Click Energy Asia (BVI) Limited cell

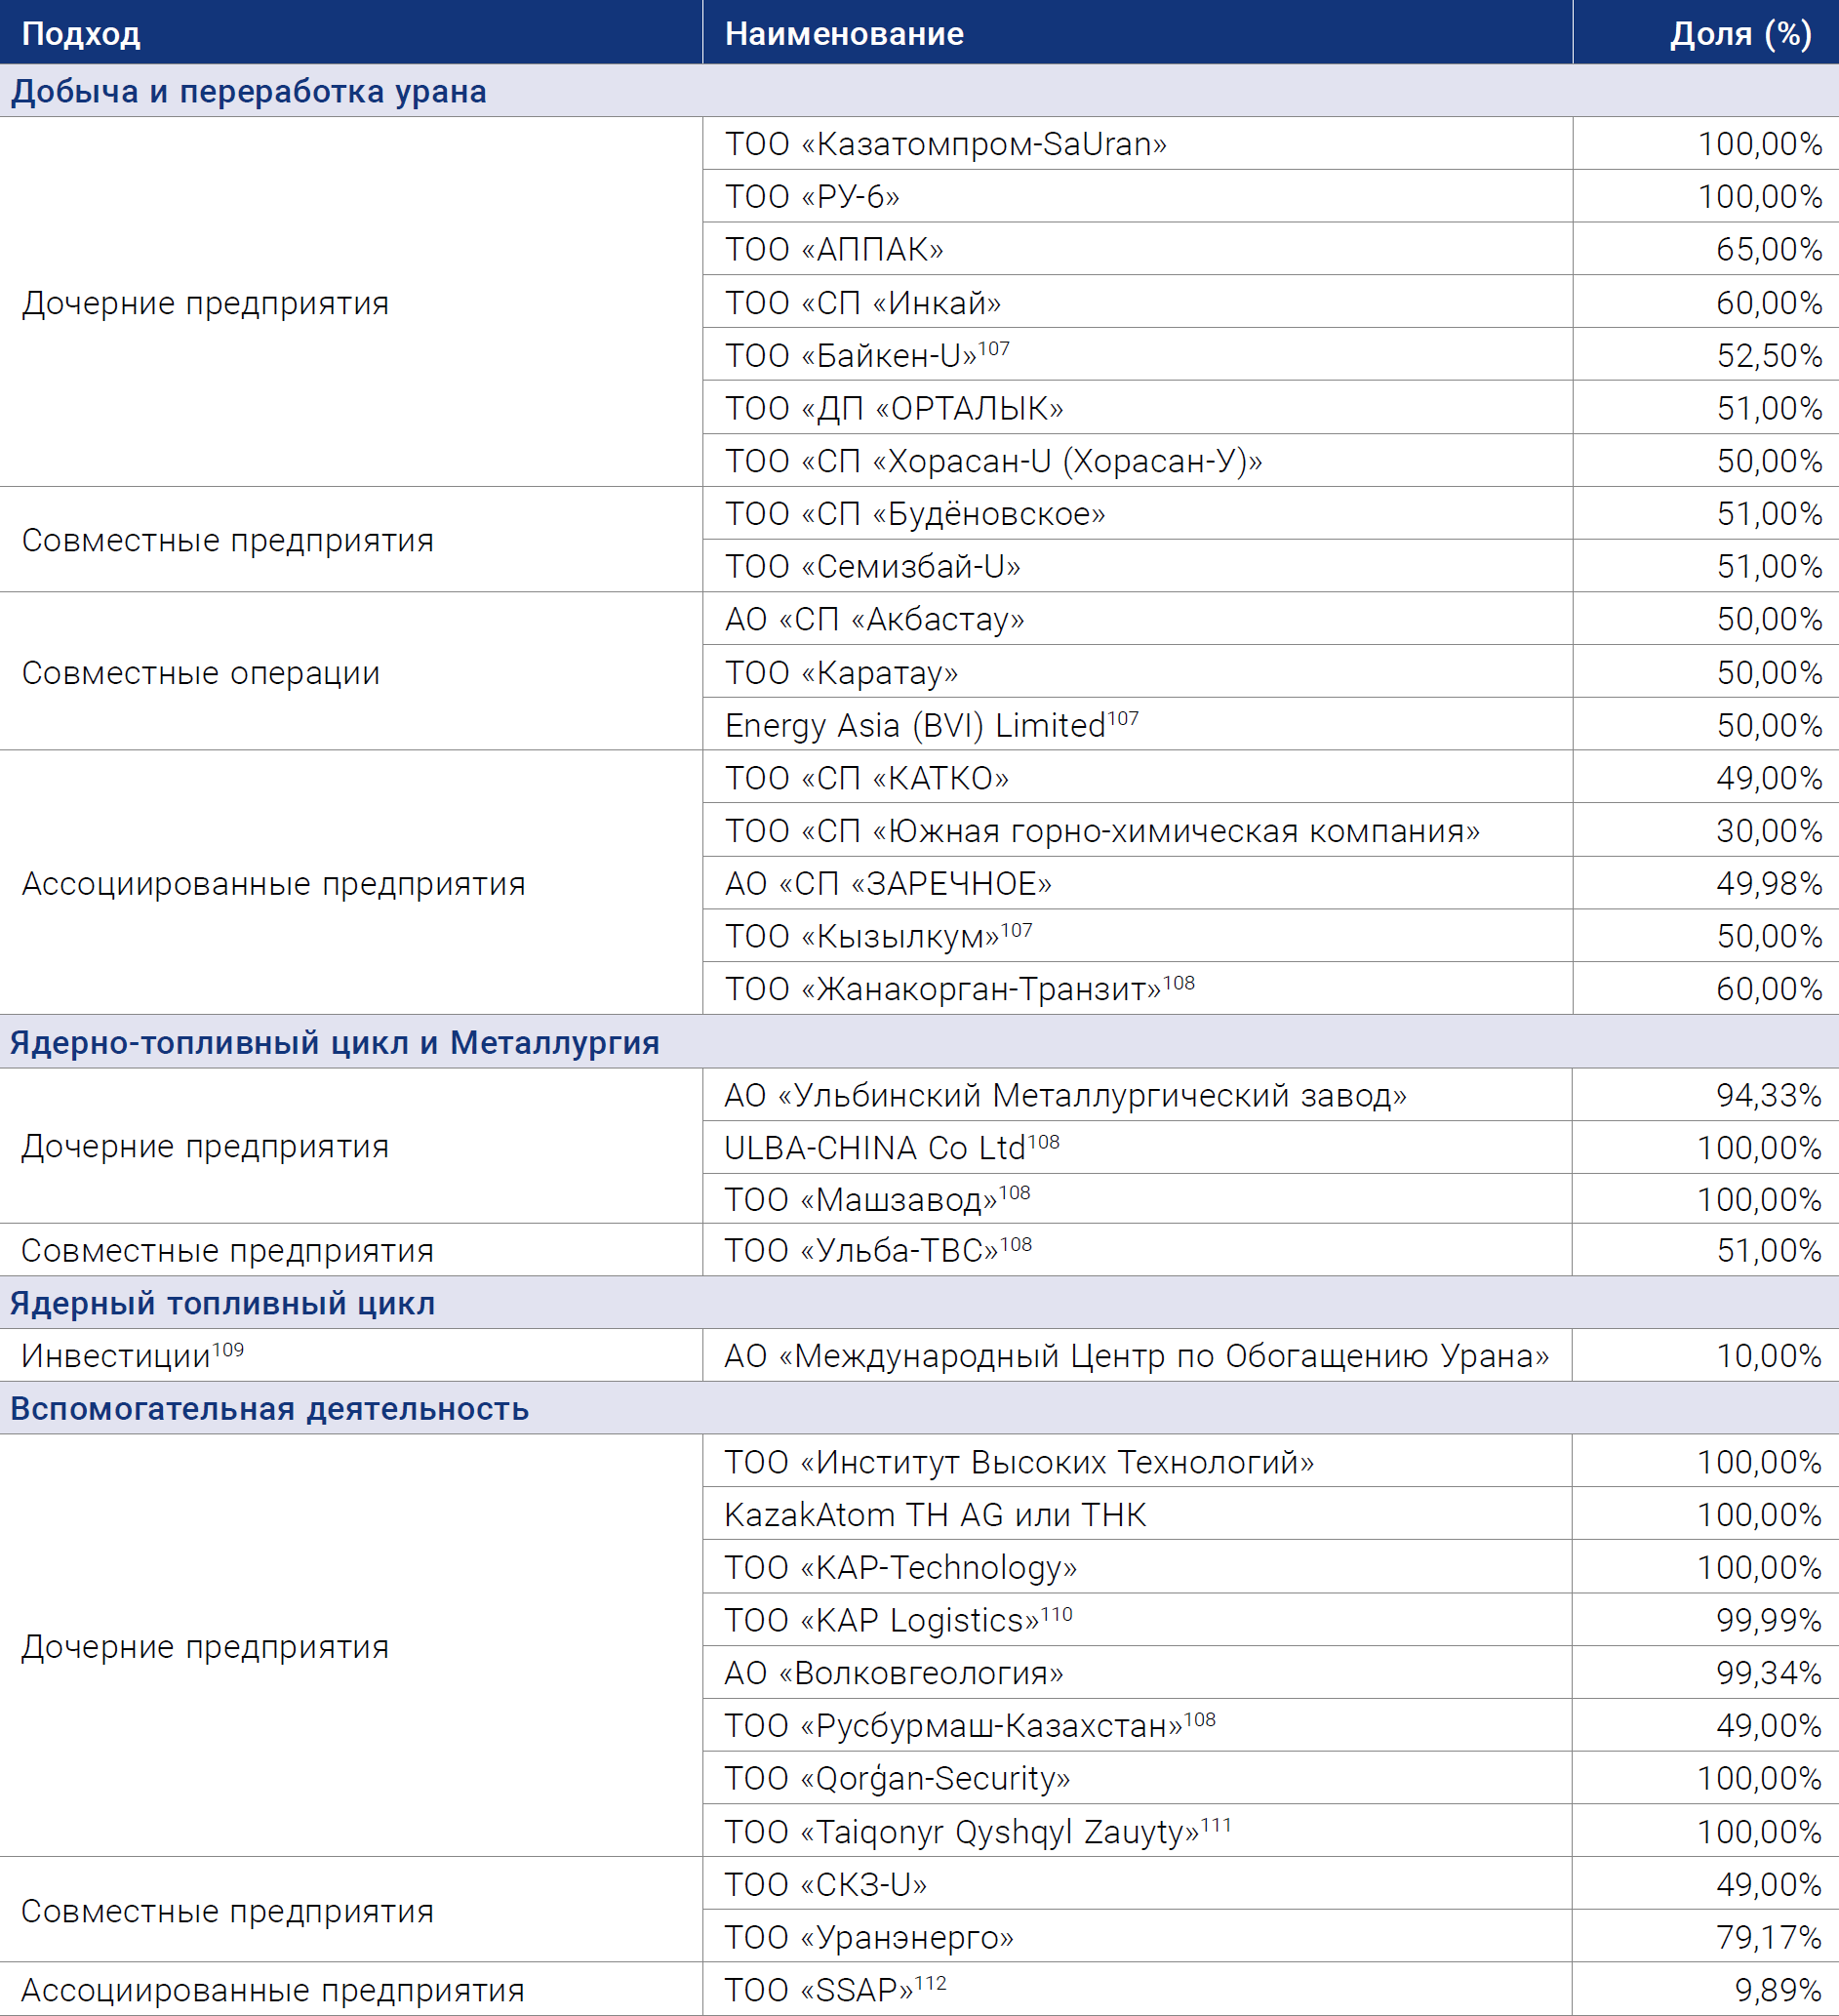[1137, 725]
